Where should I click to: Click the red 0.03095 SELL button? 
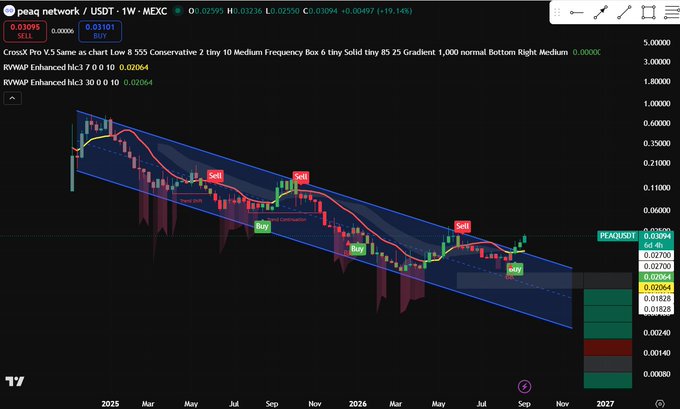click(25, 31)
